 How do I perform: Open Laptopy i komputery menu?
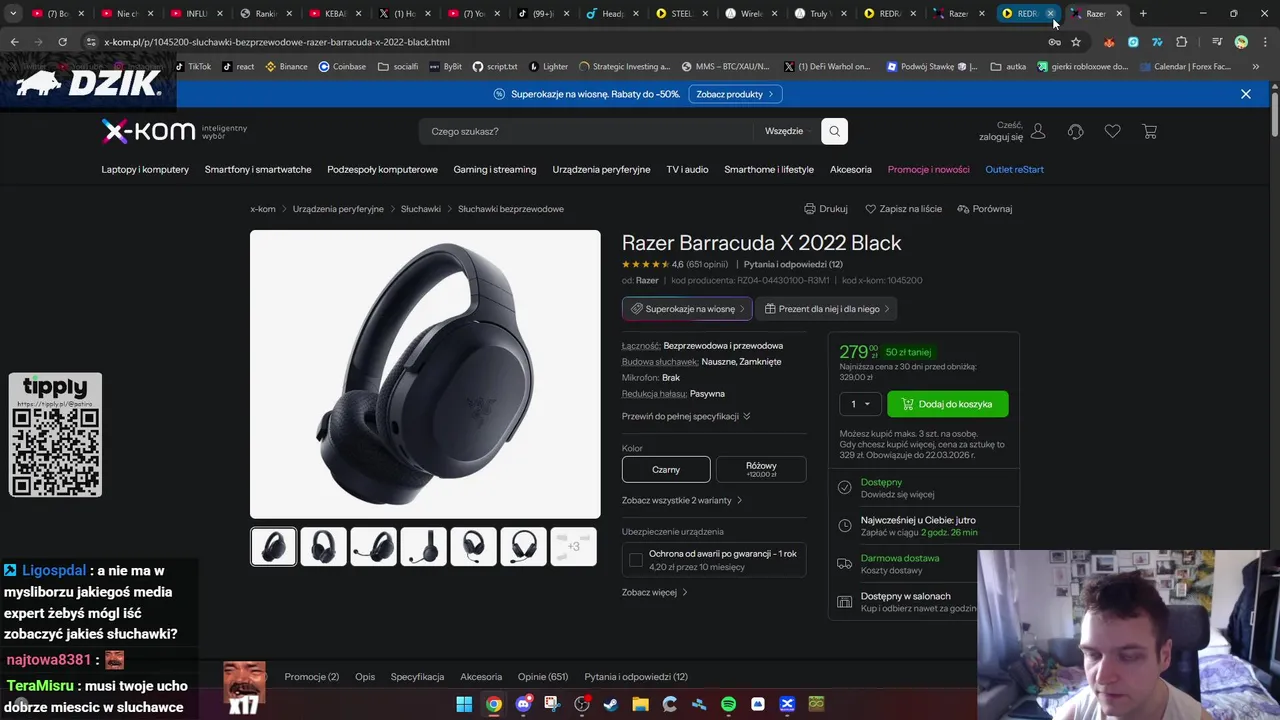(x=145, y=169)
